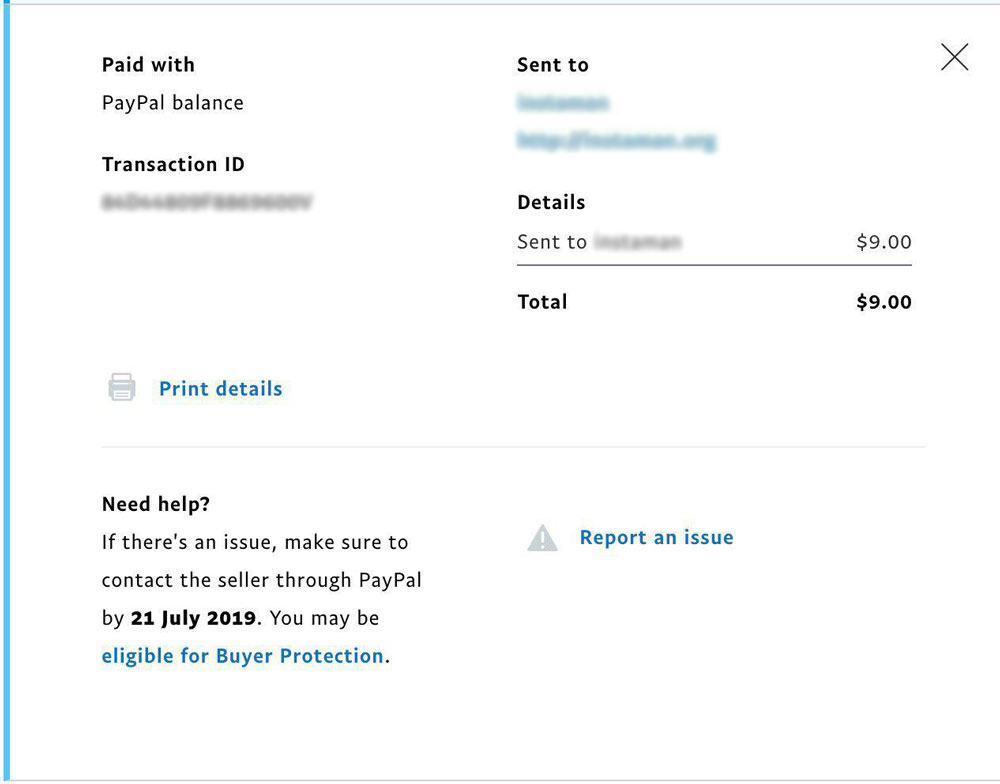The height and width of the screenshot is (784, 1000).
Task: Select the 21 July 2019 date
Action: click(x=193, y=618)
